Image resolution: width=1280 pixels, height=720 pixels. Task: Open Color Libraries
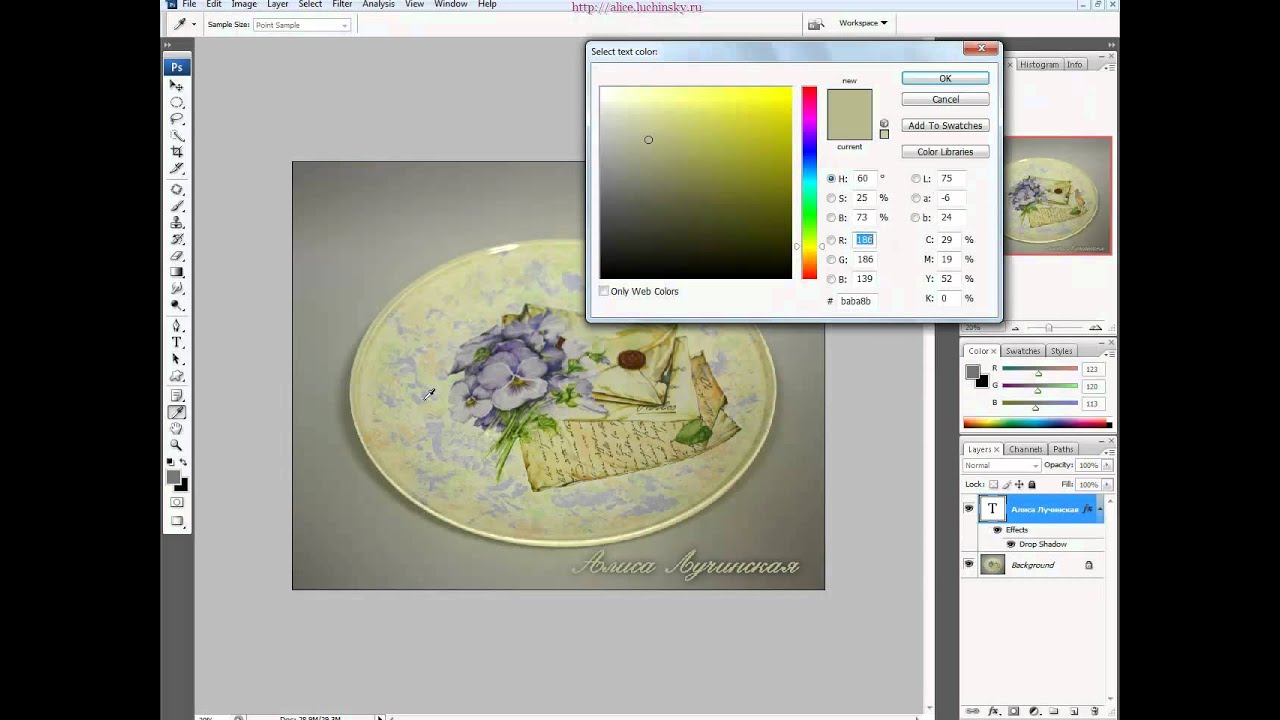click(945, 152)
